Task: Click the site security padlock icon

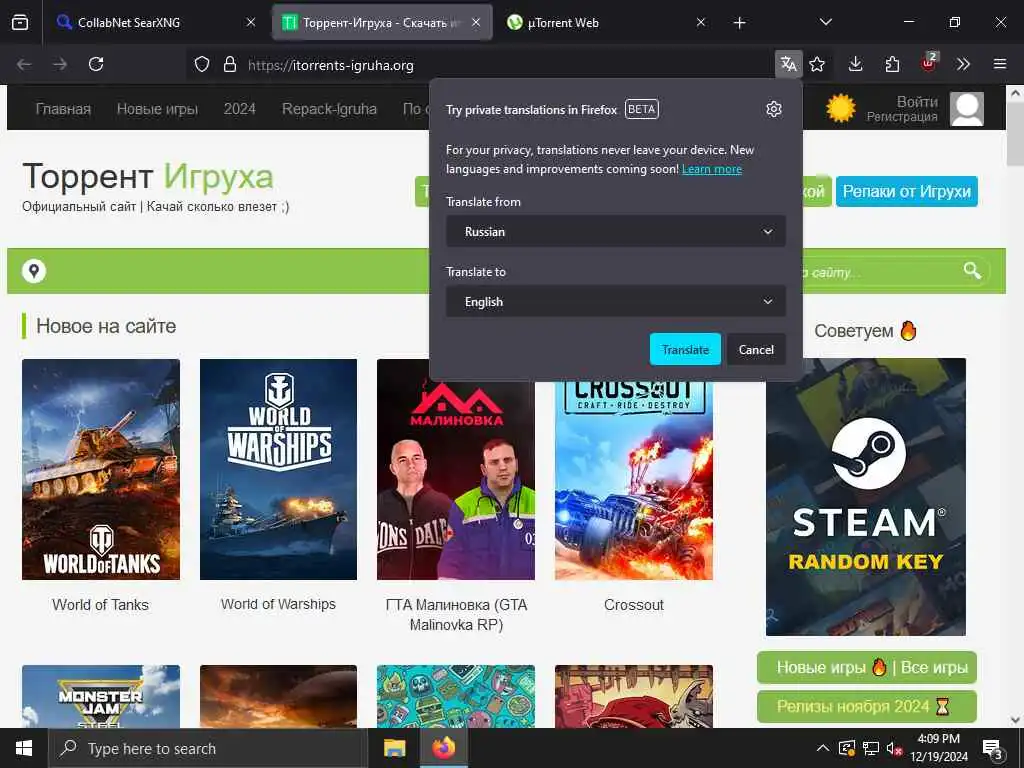Action: click(230, 64)
